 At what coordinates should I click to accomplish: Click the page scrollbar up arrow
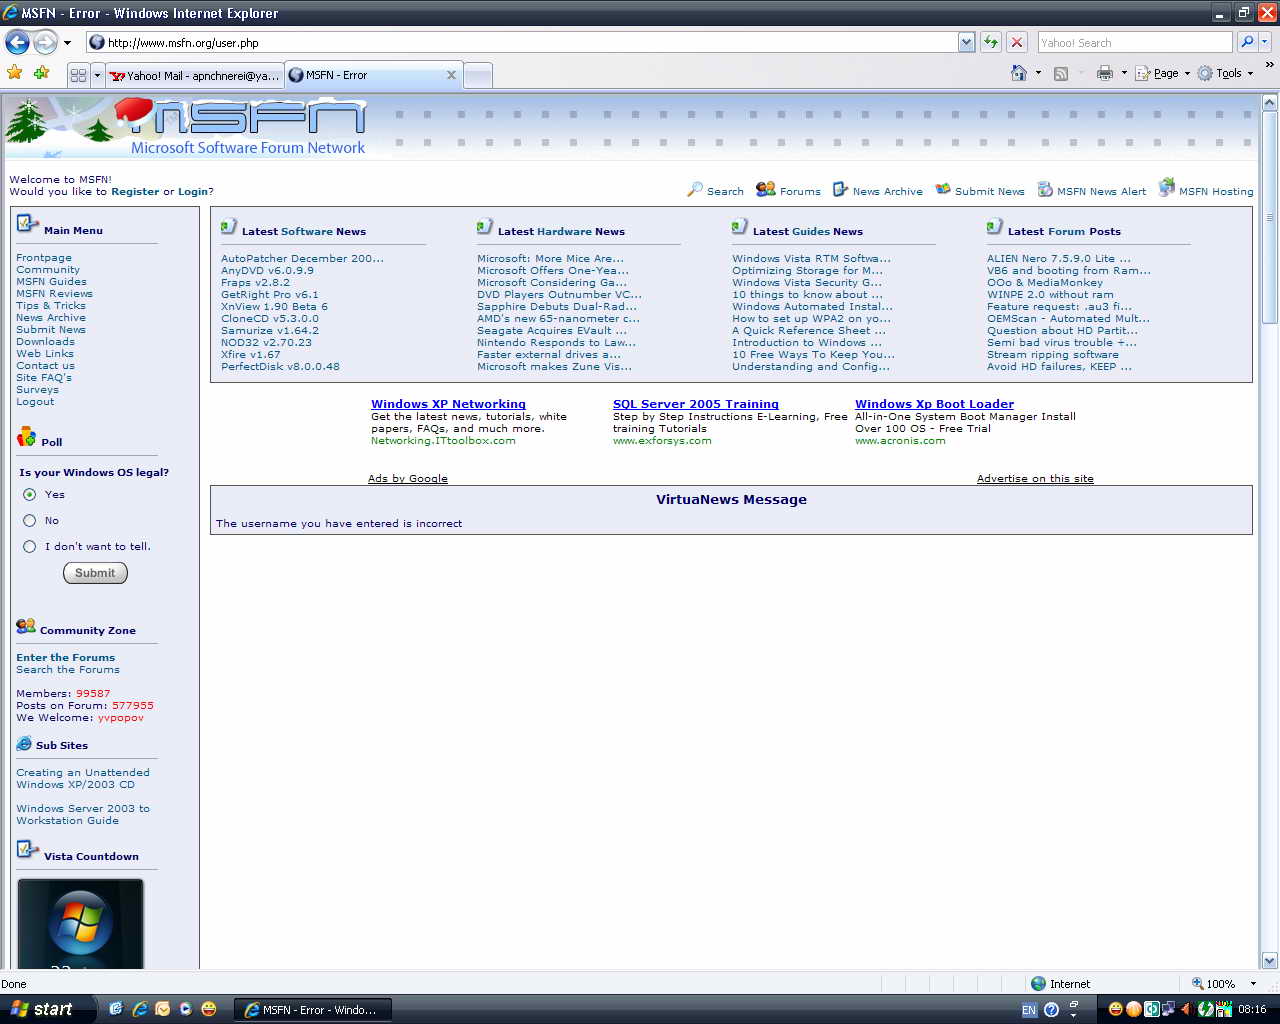[x=1269, y=102]
